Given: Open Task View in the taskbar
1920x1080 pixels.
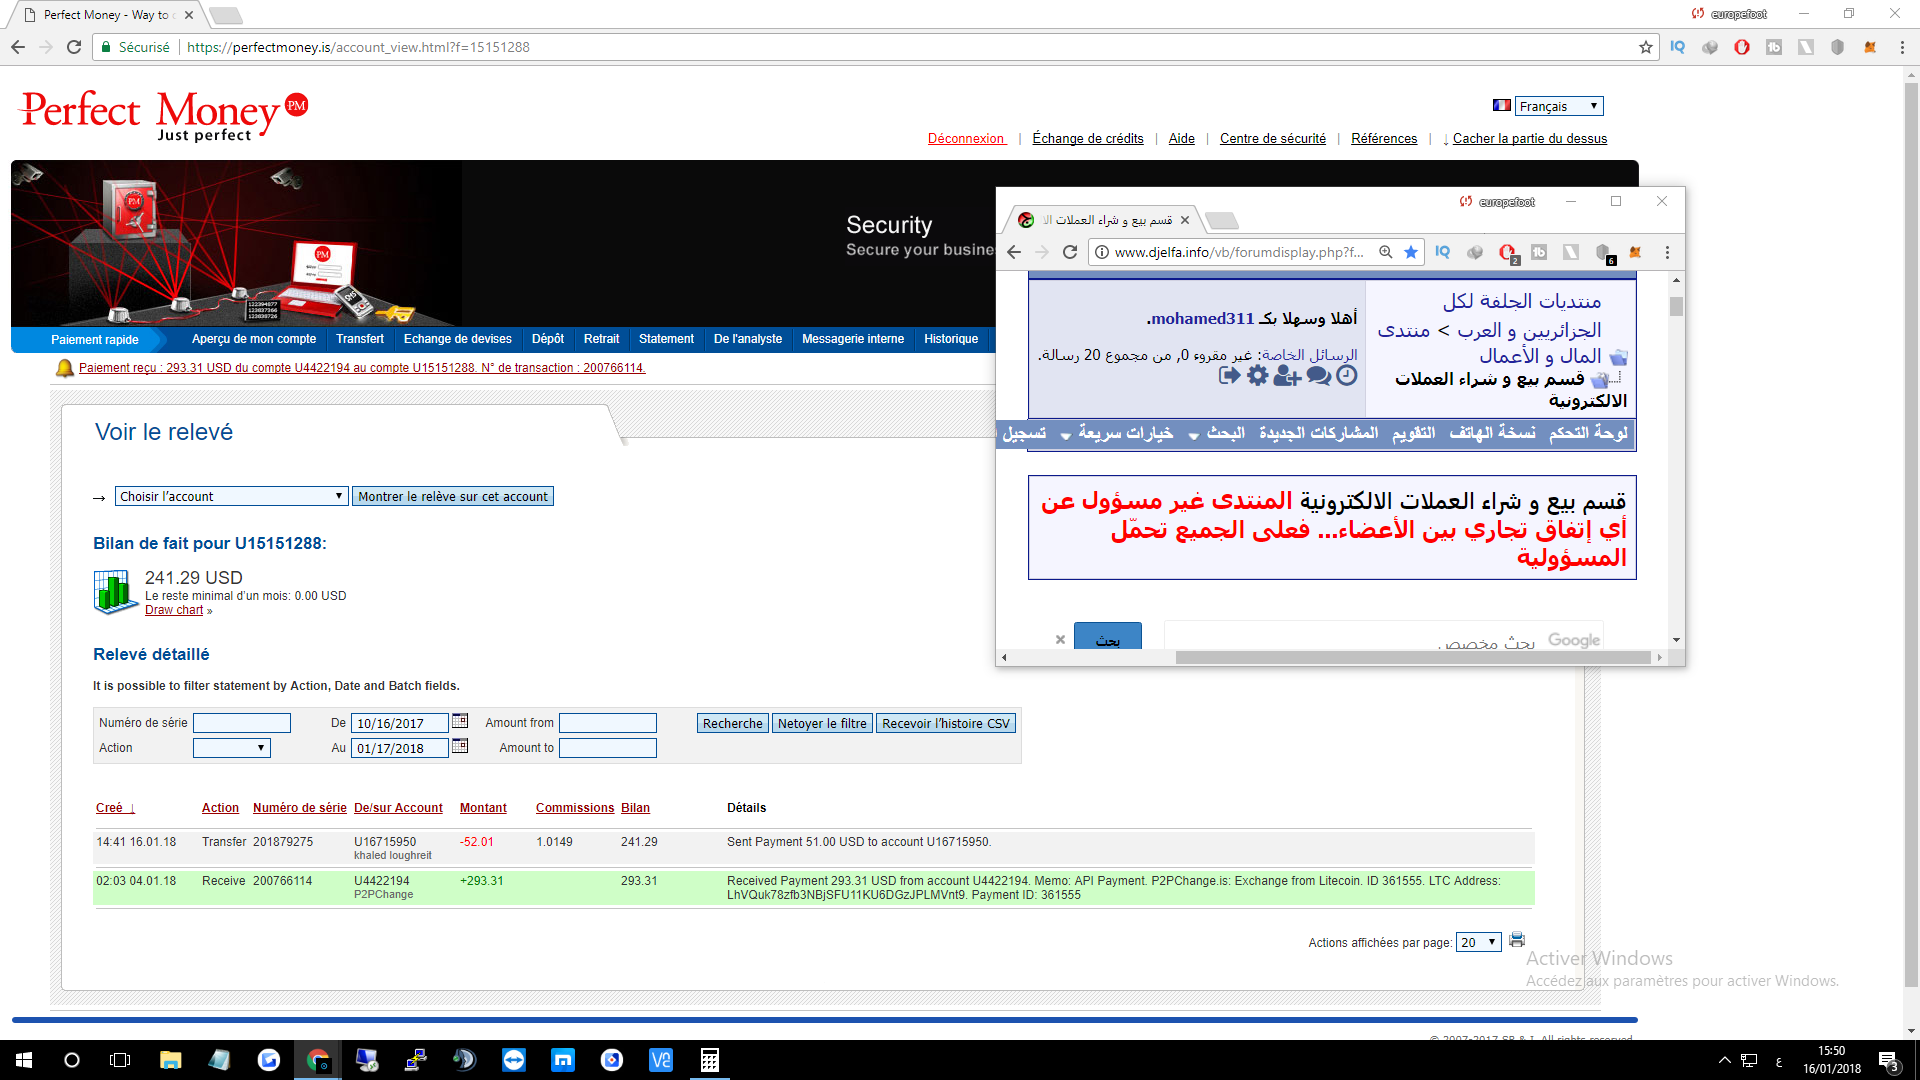Looking at the screenshot, I should point(120,1060).
